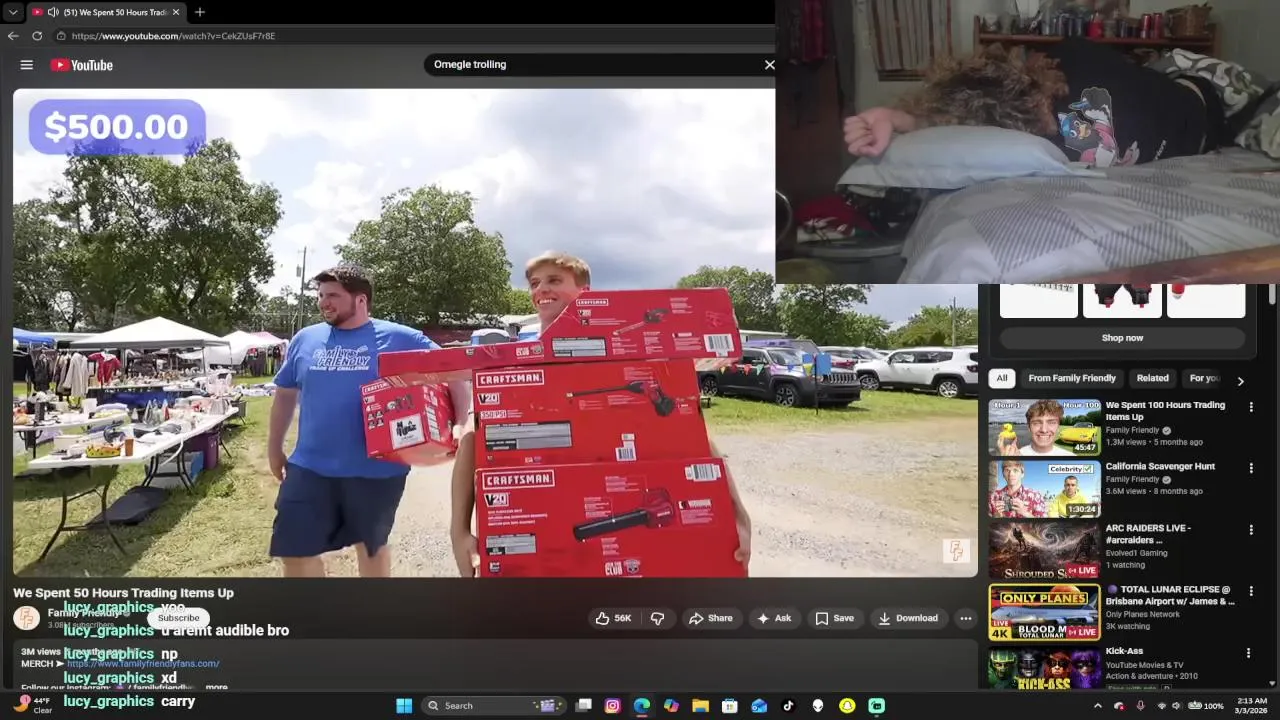Viewport: 1280px width, 720px height.
Task: Open the Ask AI button
Action: pos(774,618)
